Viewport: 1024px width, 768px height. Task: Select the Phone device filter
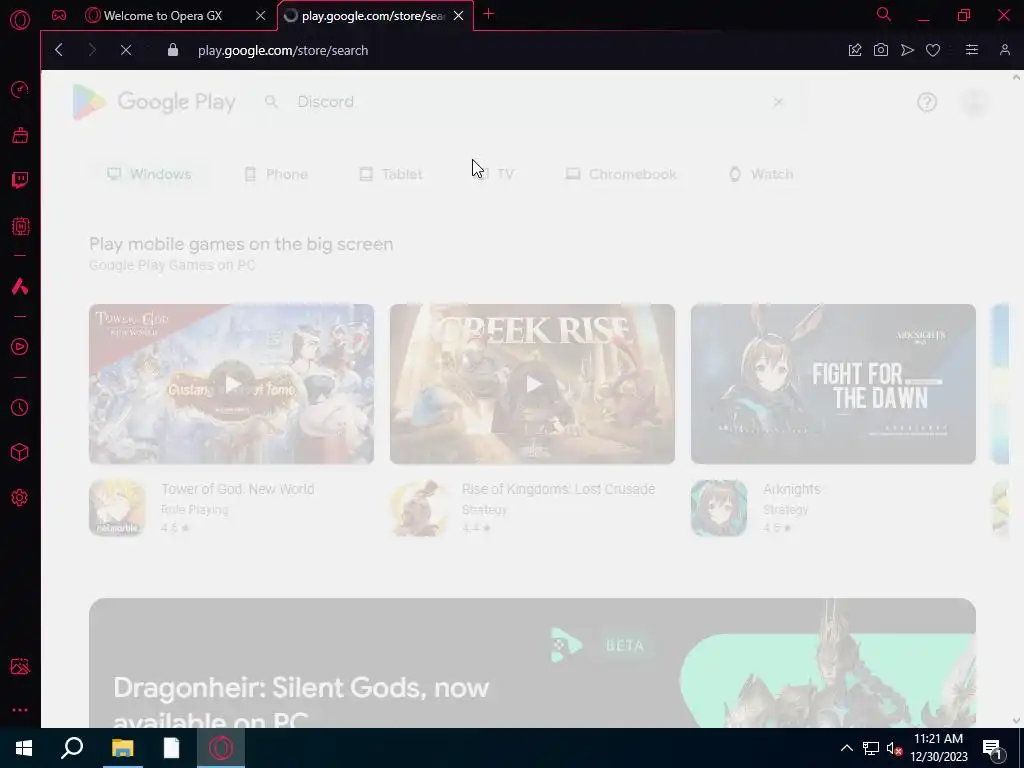pos(276,174)
